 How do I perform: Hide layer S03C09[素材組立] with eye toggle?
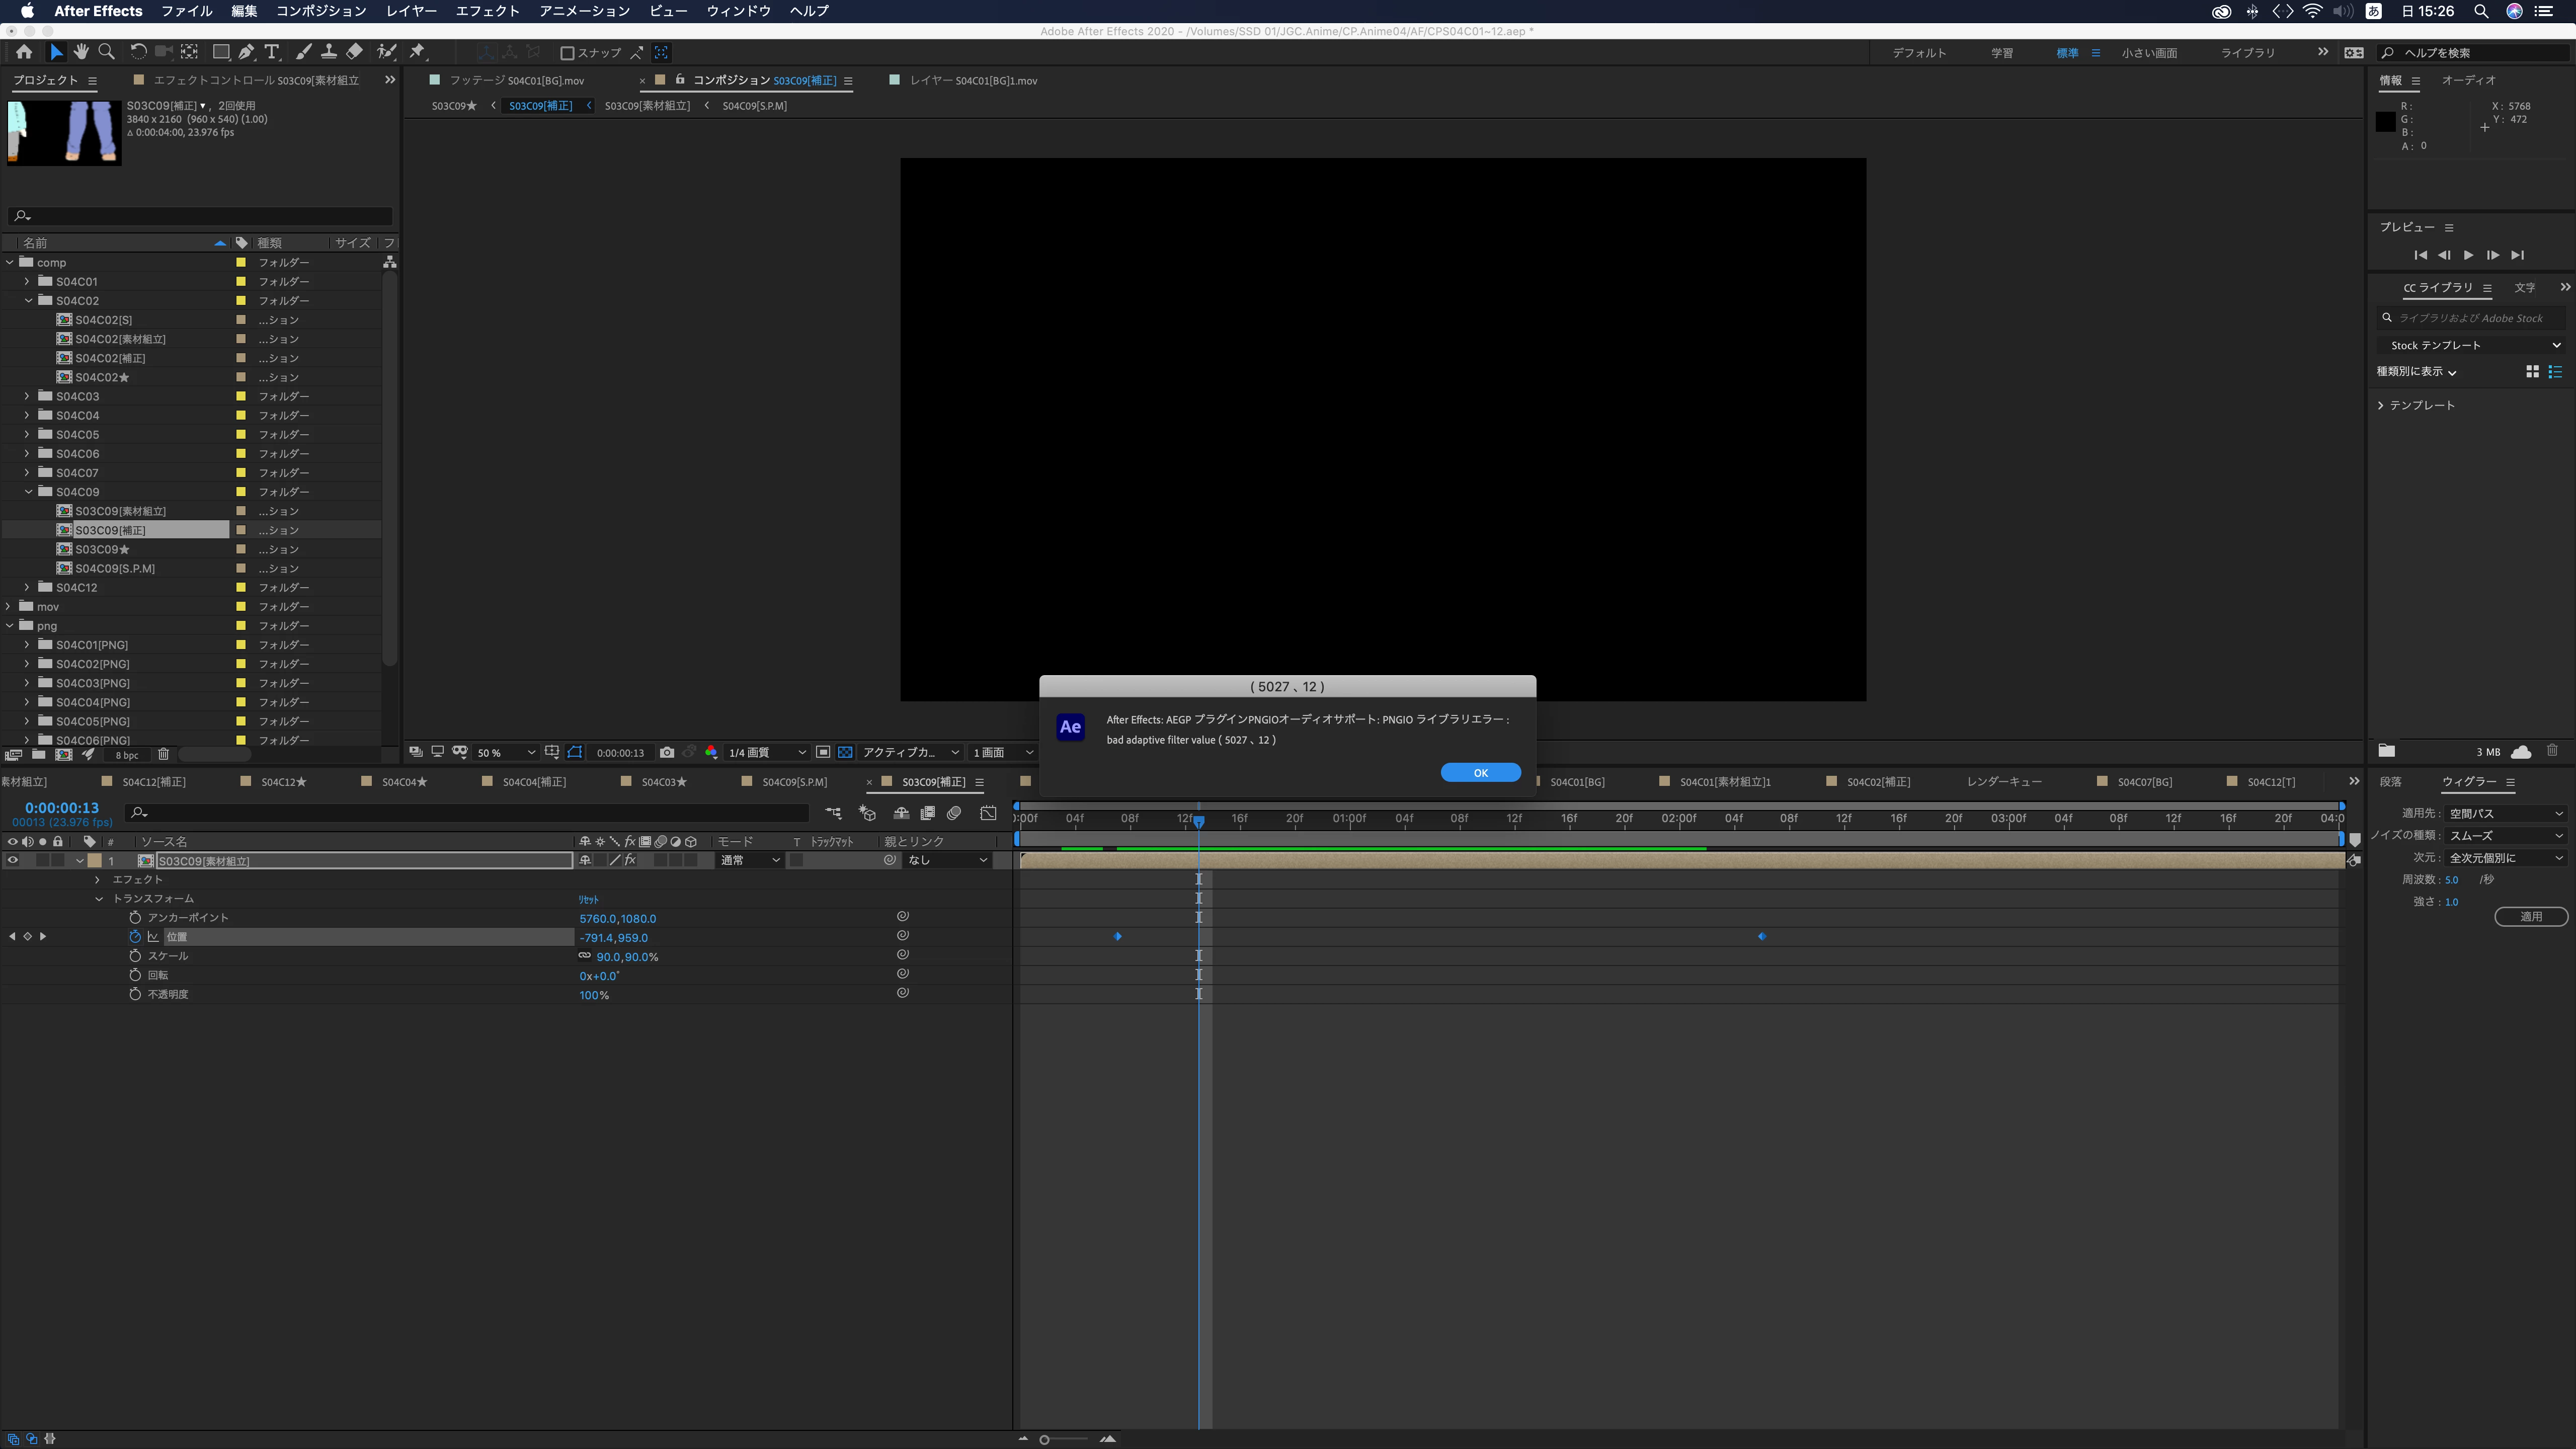(x=13, y=860)
